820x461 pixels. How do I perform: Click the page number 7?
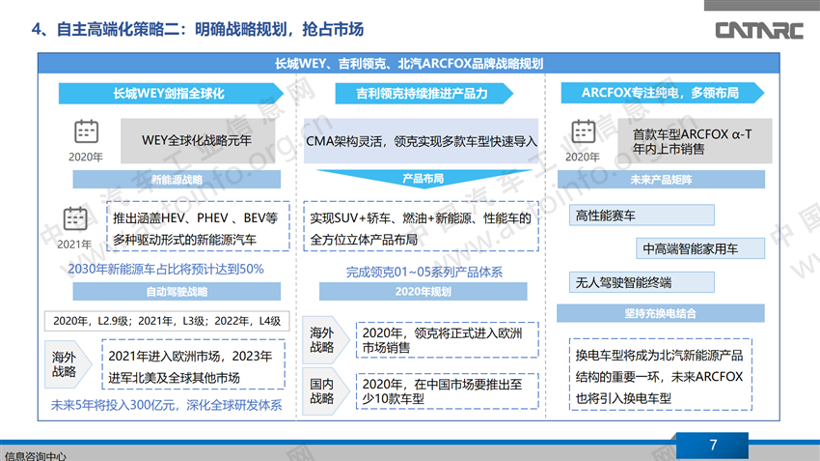pos(713,445)
